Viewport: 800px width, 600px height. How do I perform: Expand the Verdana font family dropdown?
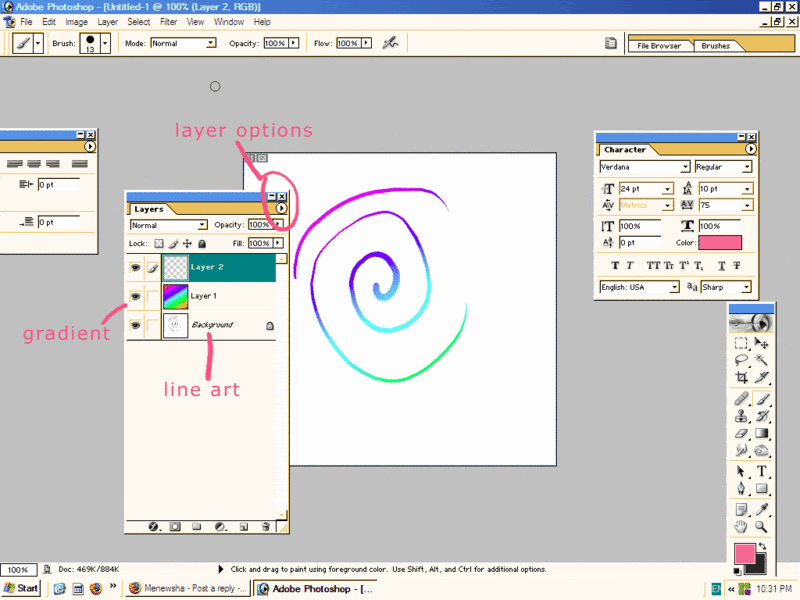pyautogui.click(x=685, y=167)
